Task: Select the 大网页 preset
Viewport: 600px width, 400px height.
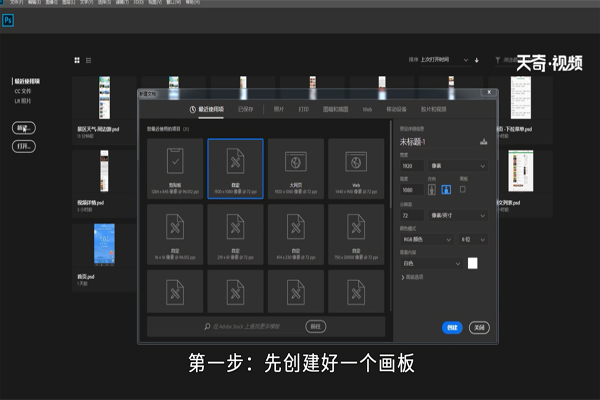Action: click(x=296, y=169)
